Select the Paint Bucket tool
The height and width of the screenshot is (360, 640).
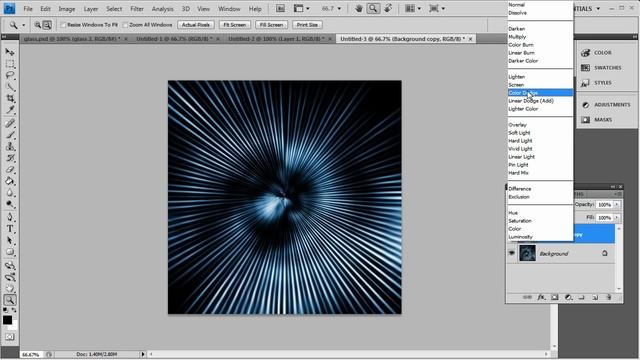pyautogui.click(x=10, y=181)
